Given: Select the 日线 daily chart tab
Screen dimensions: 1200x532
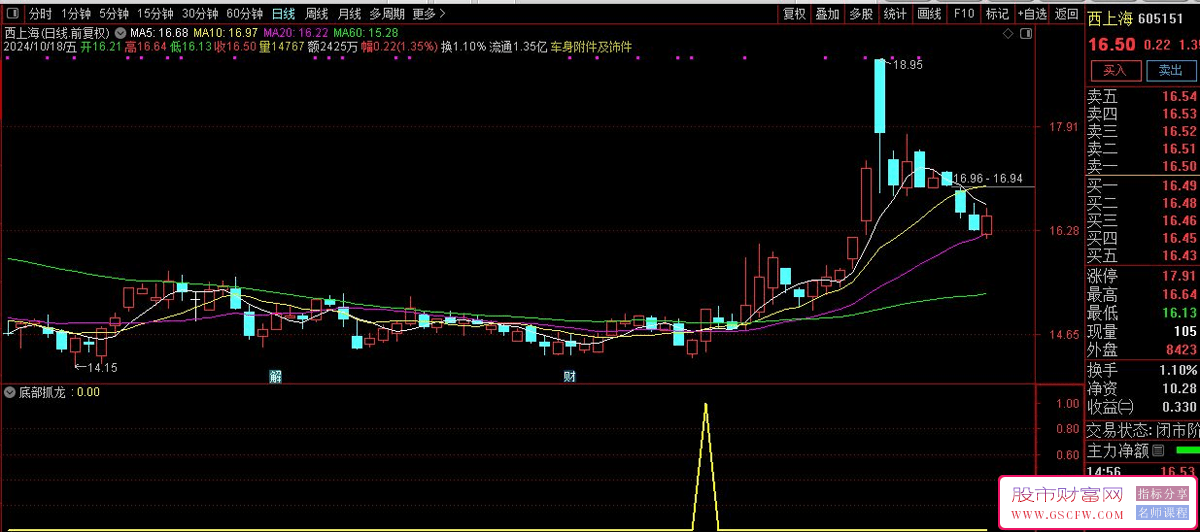Looking at the screenshot, I should [x=284, y=14].
